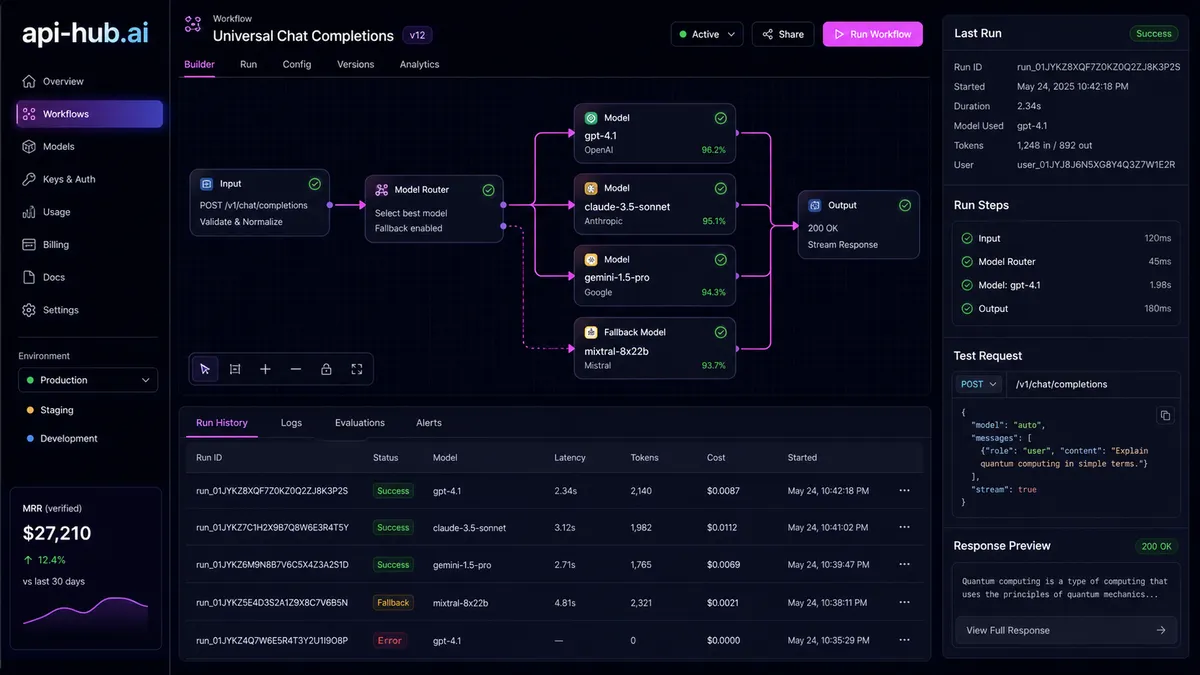Open the Docs file icon
This screenshot has height=675, width=1200.
pos(29,277)
